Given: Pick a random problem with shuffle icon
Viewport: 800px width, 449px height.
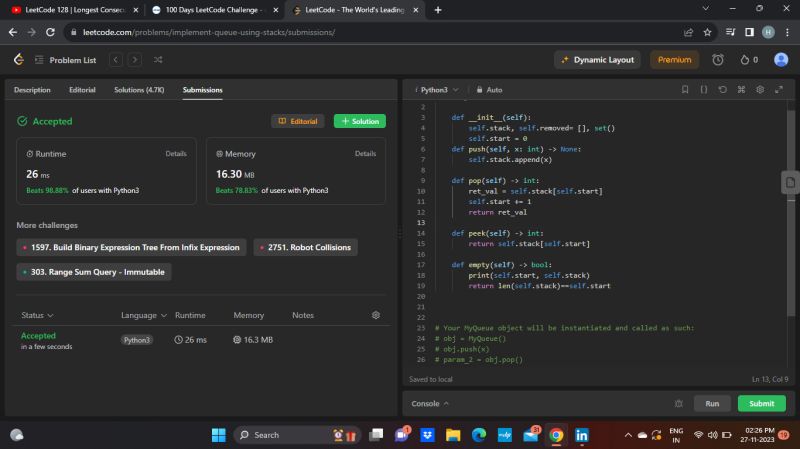Looking at the screenshot, I should pos(157,60).
